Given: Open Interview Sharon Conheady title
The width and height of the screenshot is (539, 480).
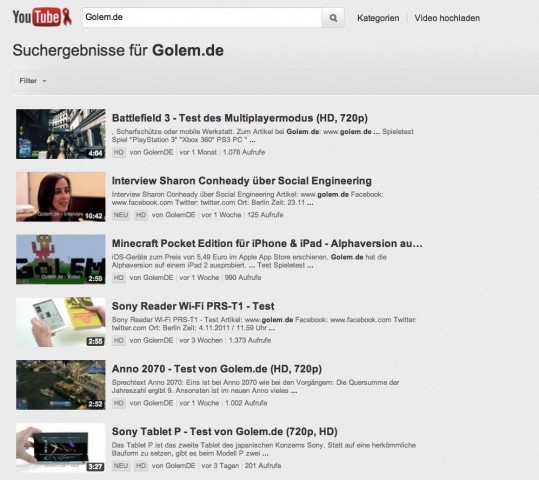Looking at the screenshot, I should 242,181.
